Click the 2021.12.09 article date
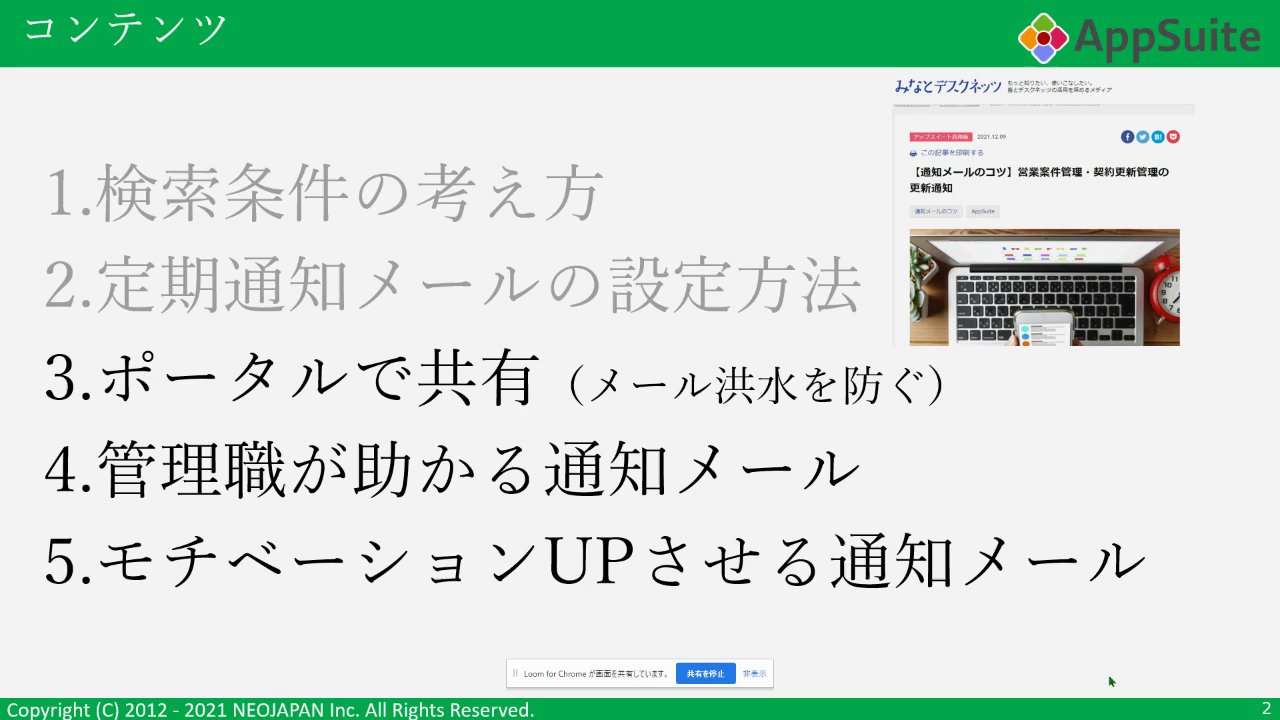This screenshot has width=1280, height=720. click(991, 137)
